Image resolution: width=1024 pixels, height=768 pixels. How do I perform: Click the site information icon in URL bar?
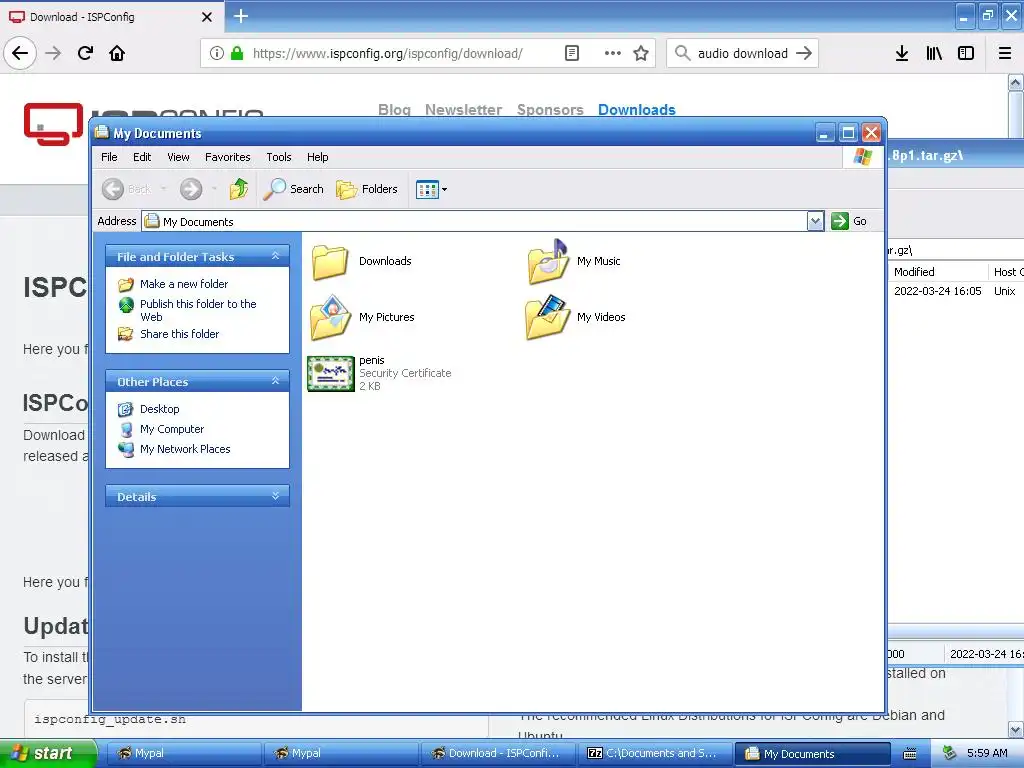coord(217,54)
